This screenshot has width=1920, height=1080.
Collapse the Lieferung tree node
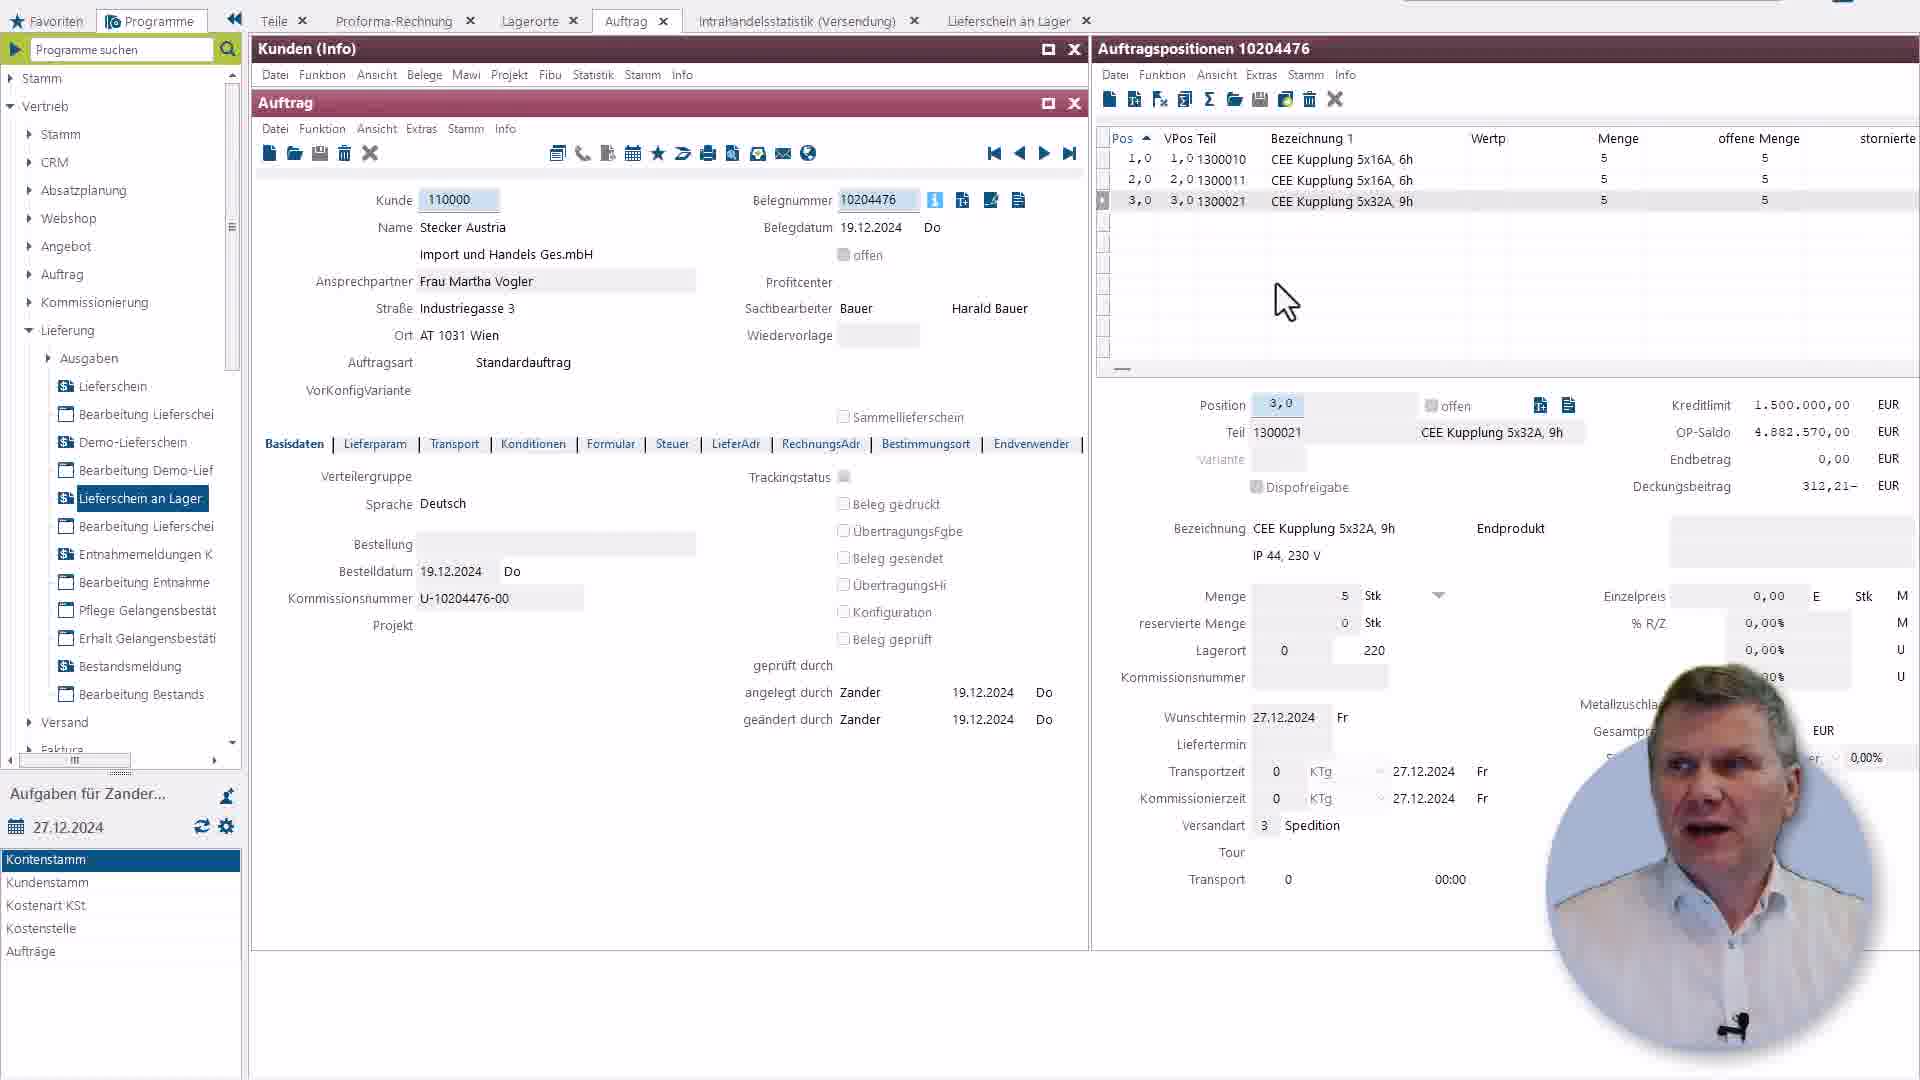tap(29, 330)
